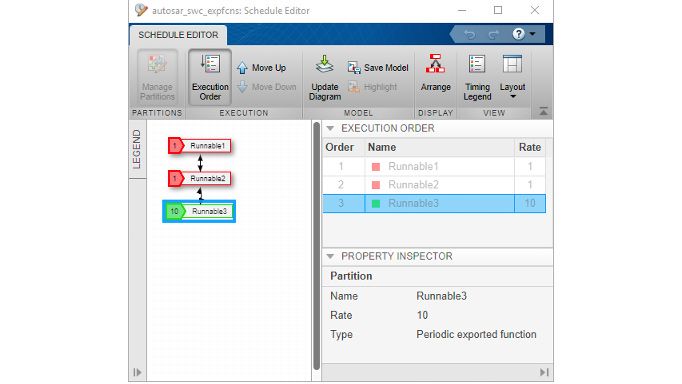Collapse the EXECUTION ORDER section
682x384 pixels.
coord(330,128)
